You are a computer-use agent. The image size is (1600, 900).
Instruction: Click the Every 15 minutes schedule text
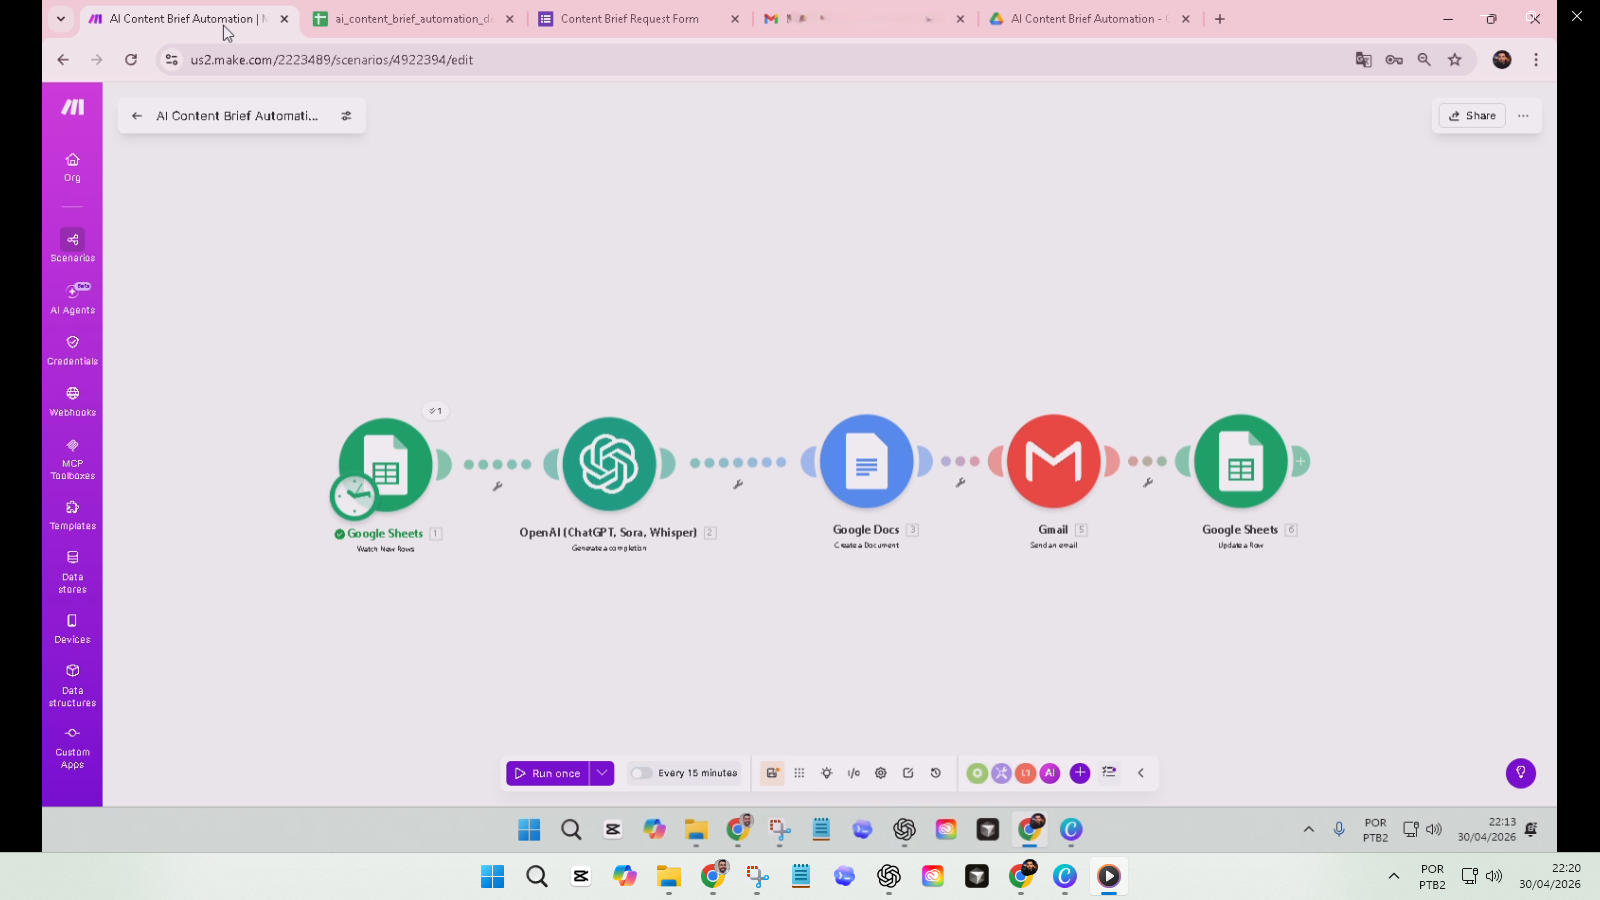(698, 773)
